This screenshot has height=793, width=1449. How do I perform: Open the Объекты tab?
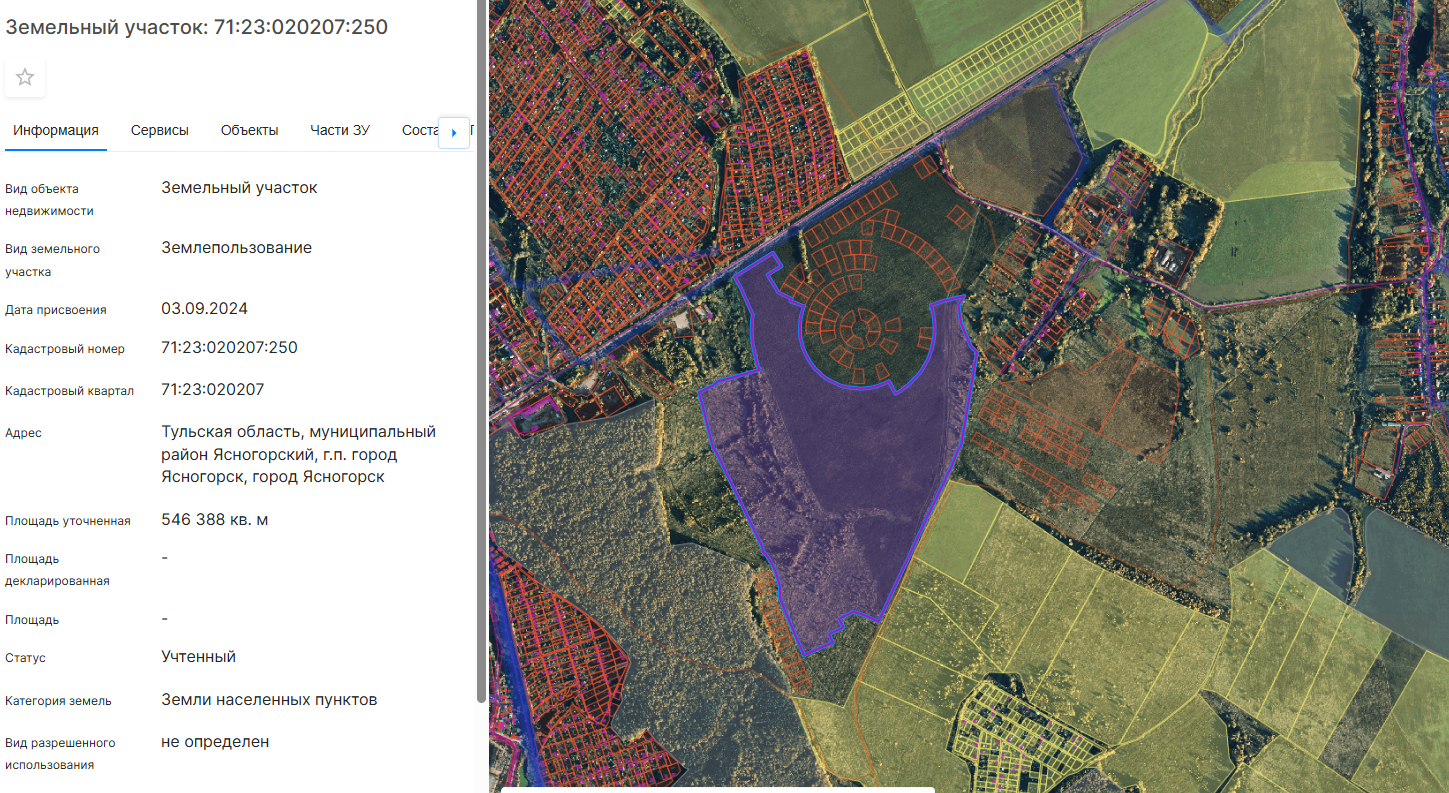(x=249, y=130)
